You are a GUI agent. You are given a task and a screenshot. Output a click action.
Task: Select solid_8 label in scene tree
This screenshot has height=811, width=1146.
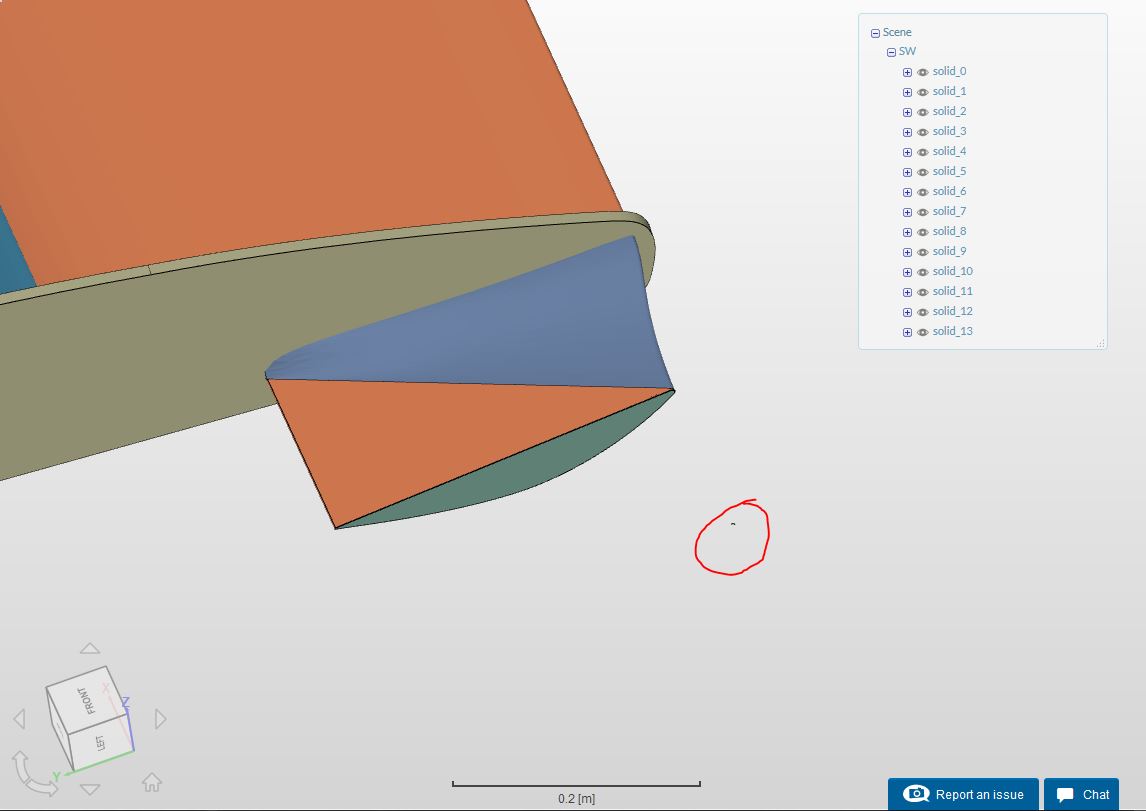[949, 231]
